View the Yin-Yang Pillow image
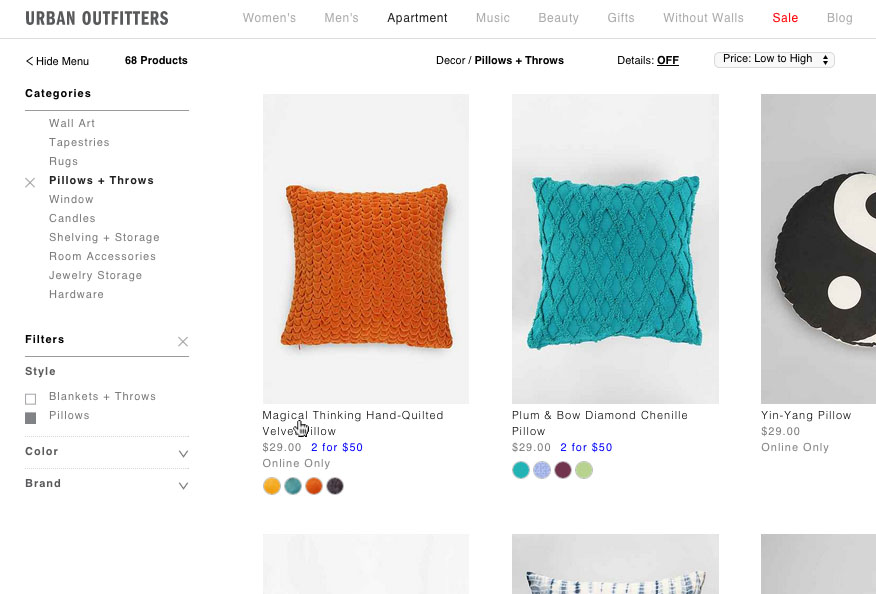This screenshot has width=876, height=594. 830,248
